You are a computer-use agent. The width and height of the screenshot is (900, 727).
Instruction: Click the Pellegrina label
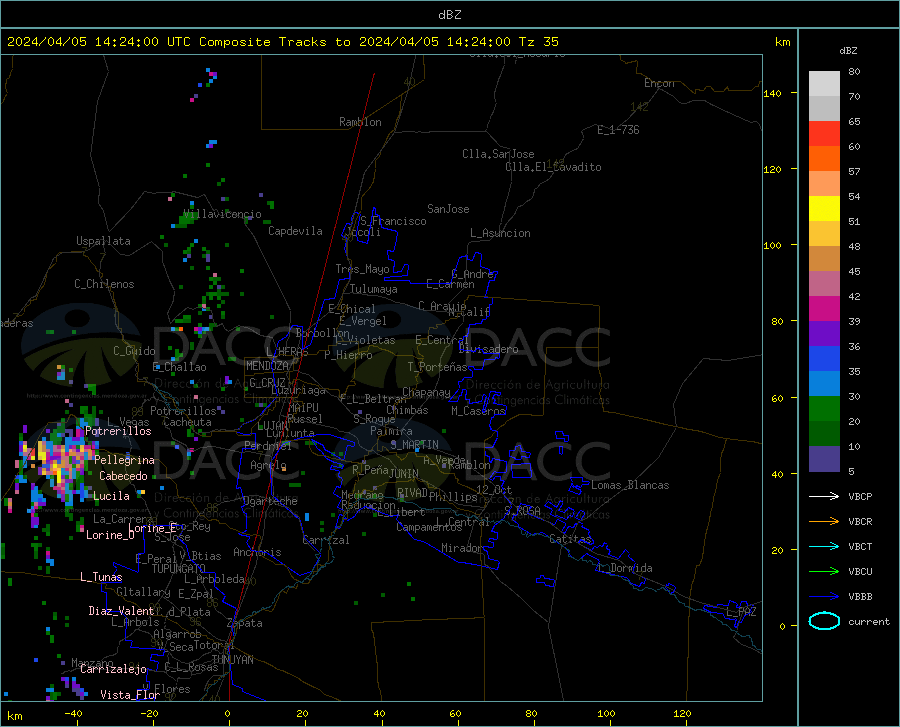[125, 460]
